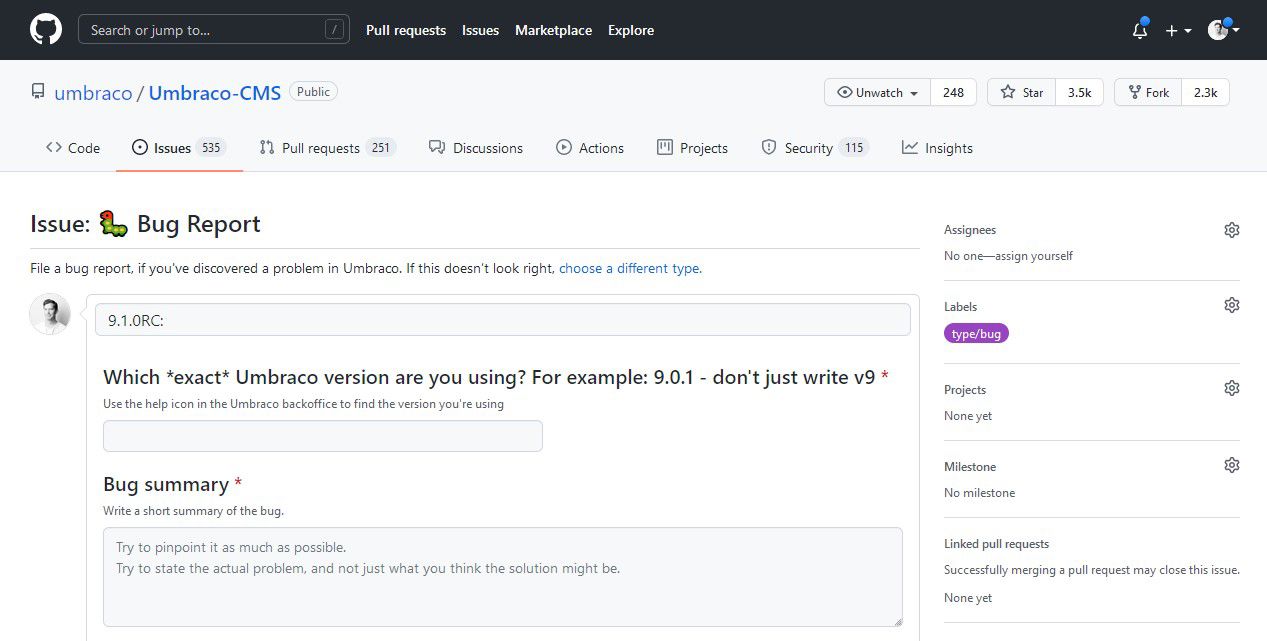View the 248 watchers count

(x=953, y=92)
